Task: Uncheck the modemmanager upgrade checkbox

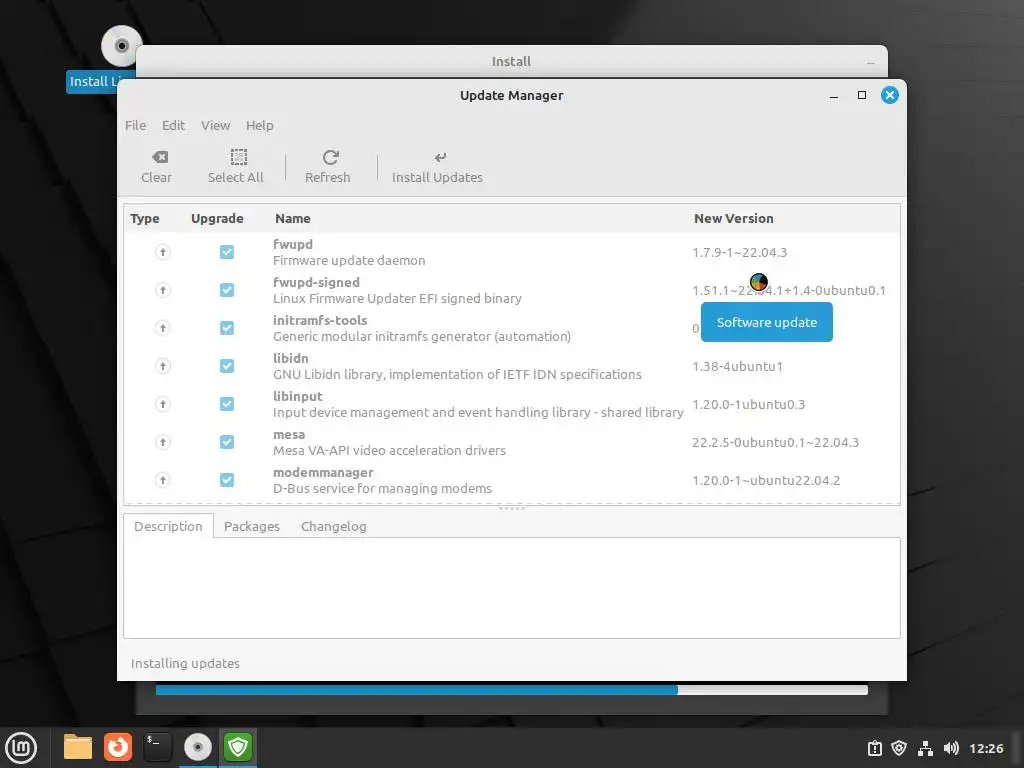Action: click(x=227, y=480)
